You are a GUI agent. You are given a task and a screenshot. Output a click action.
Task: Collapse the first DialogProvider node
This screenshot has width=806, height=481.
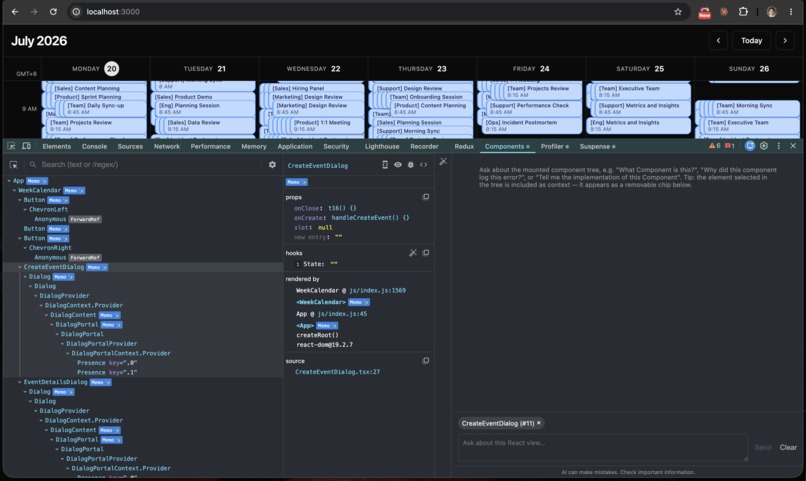click(36, 296)
